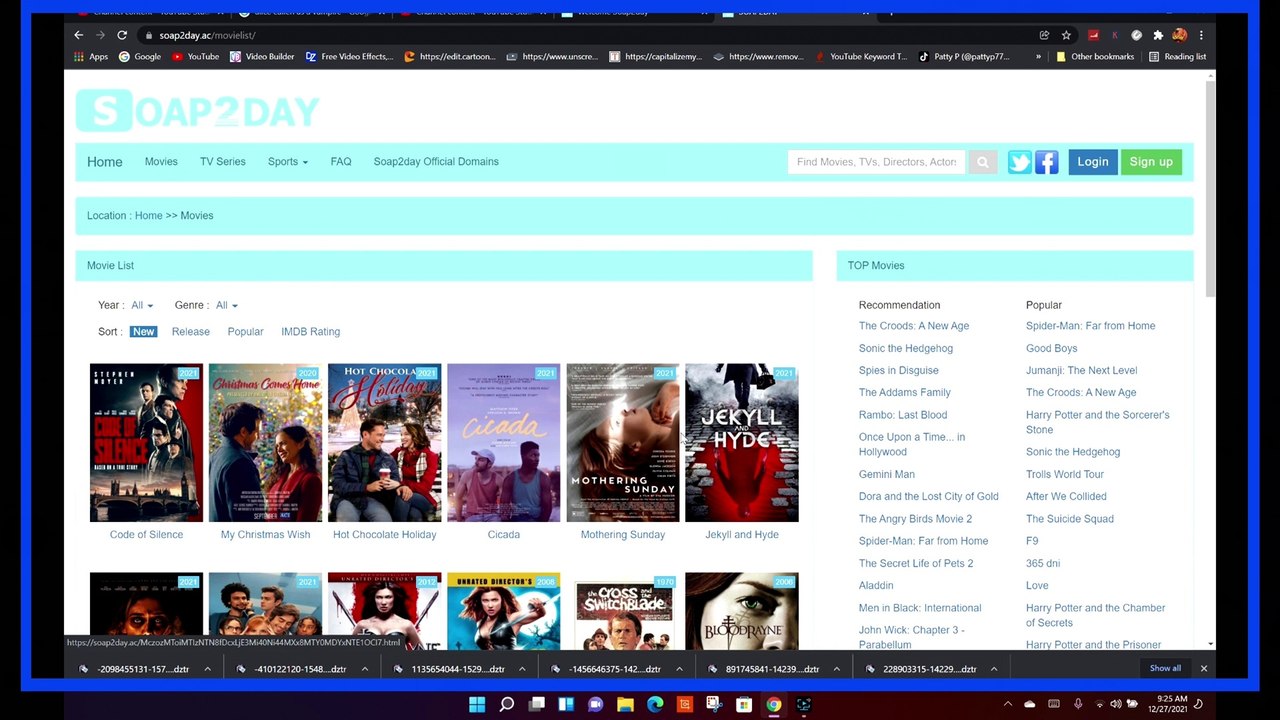Expand options for the -1456646375 download
The image size is (1280, 720).
point(679,669)
